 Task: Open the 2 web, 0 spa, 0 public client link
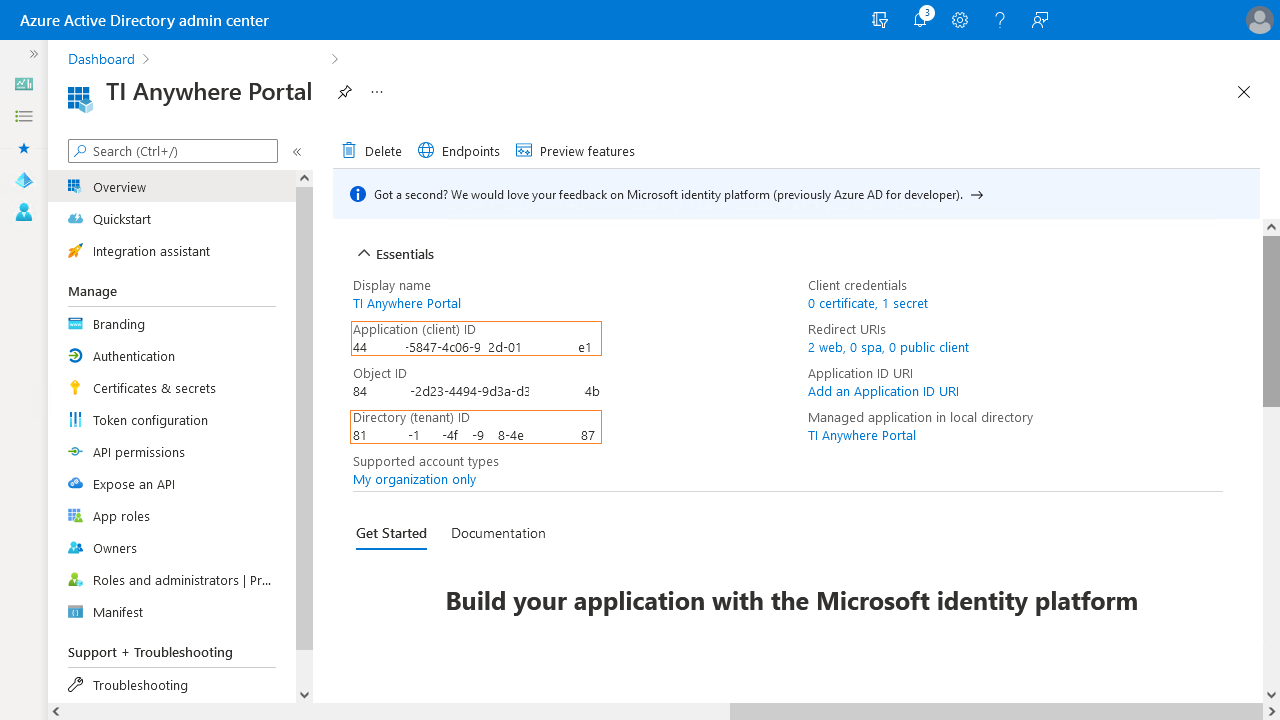tap(888, 347)
